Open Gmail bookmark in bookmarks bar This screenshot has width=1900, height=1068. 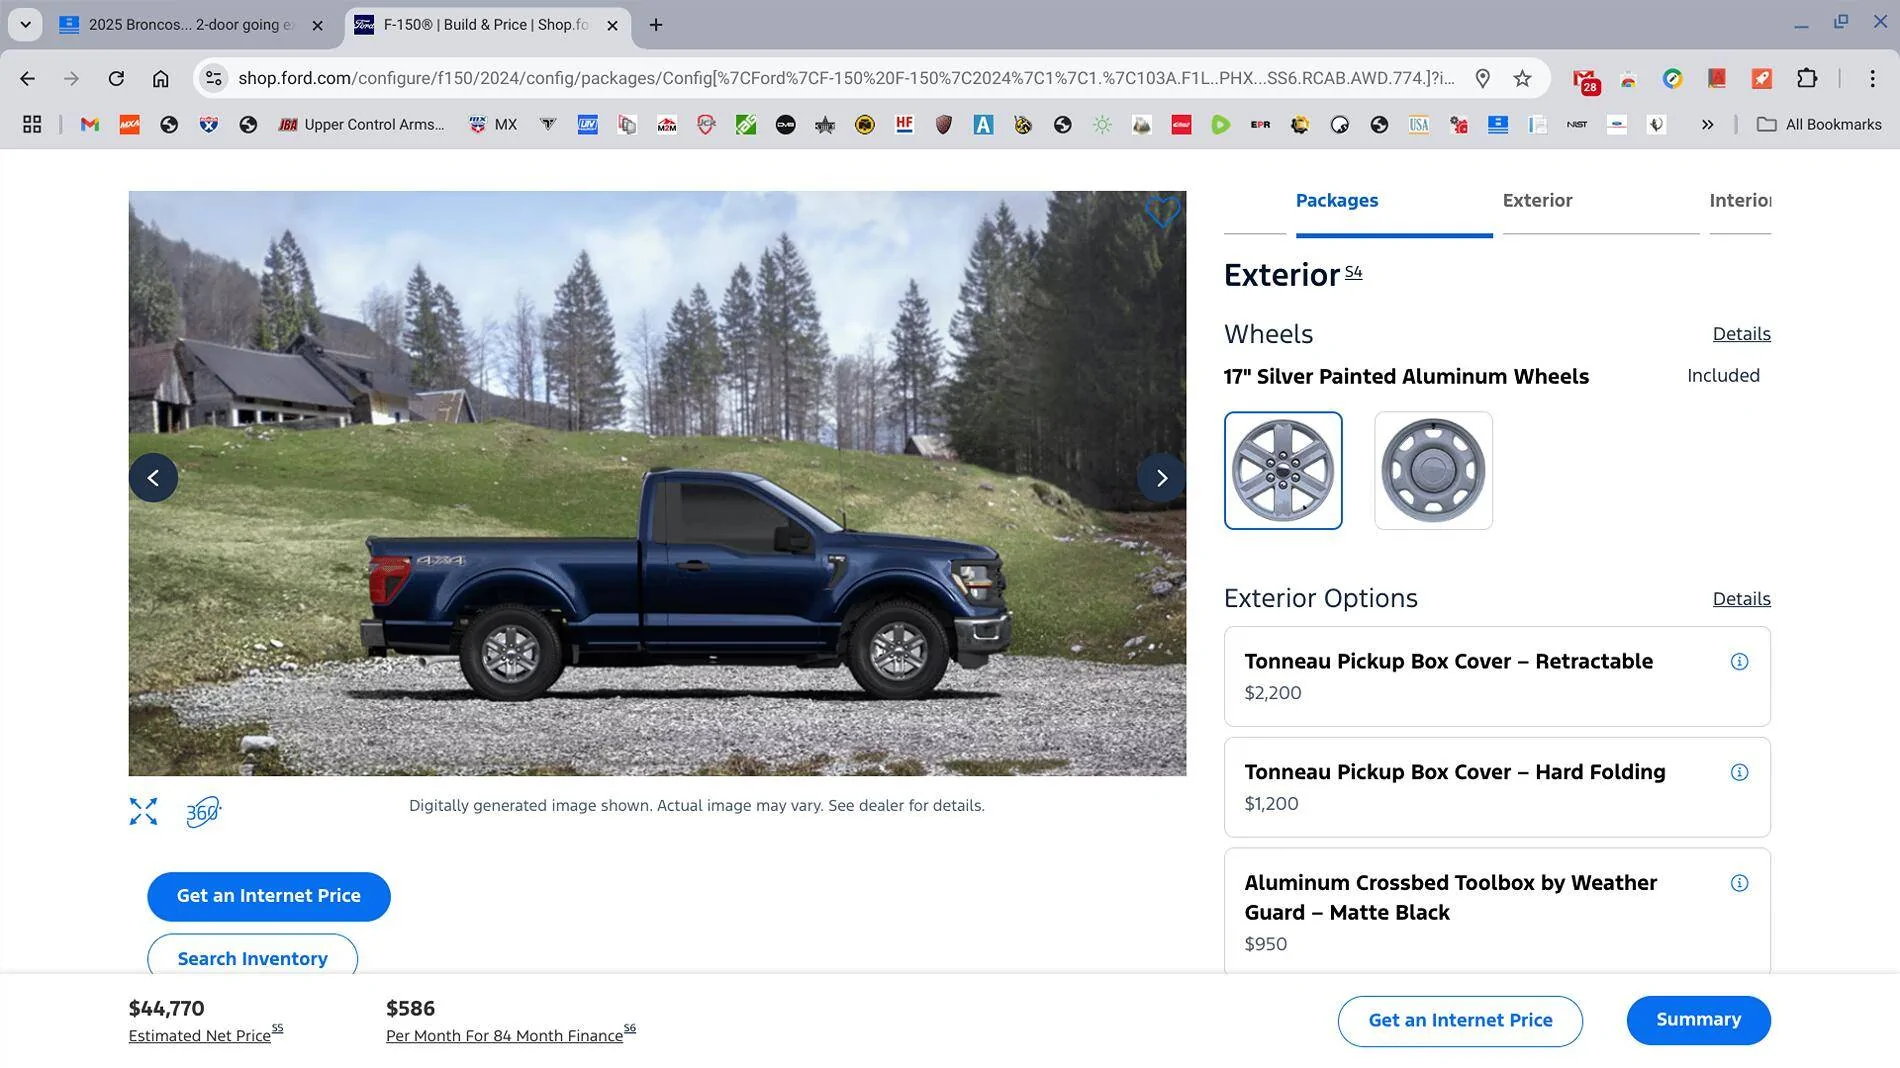click(90, 125)
